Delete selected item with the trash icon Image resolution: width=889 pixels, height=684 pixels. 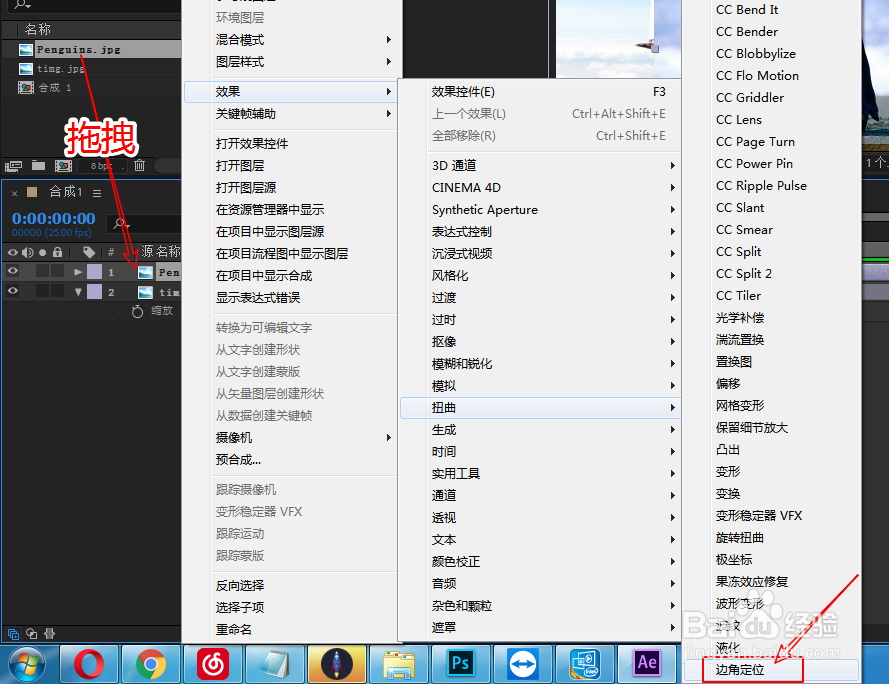tap(139, 166)
